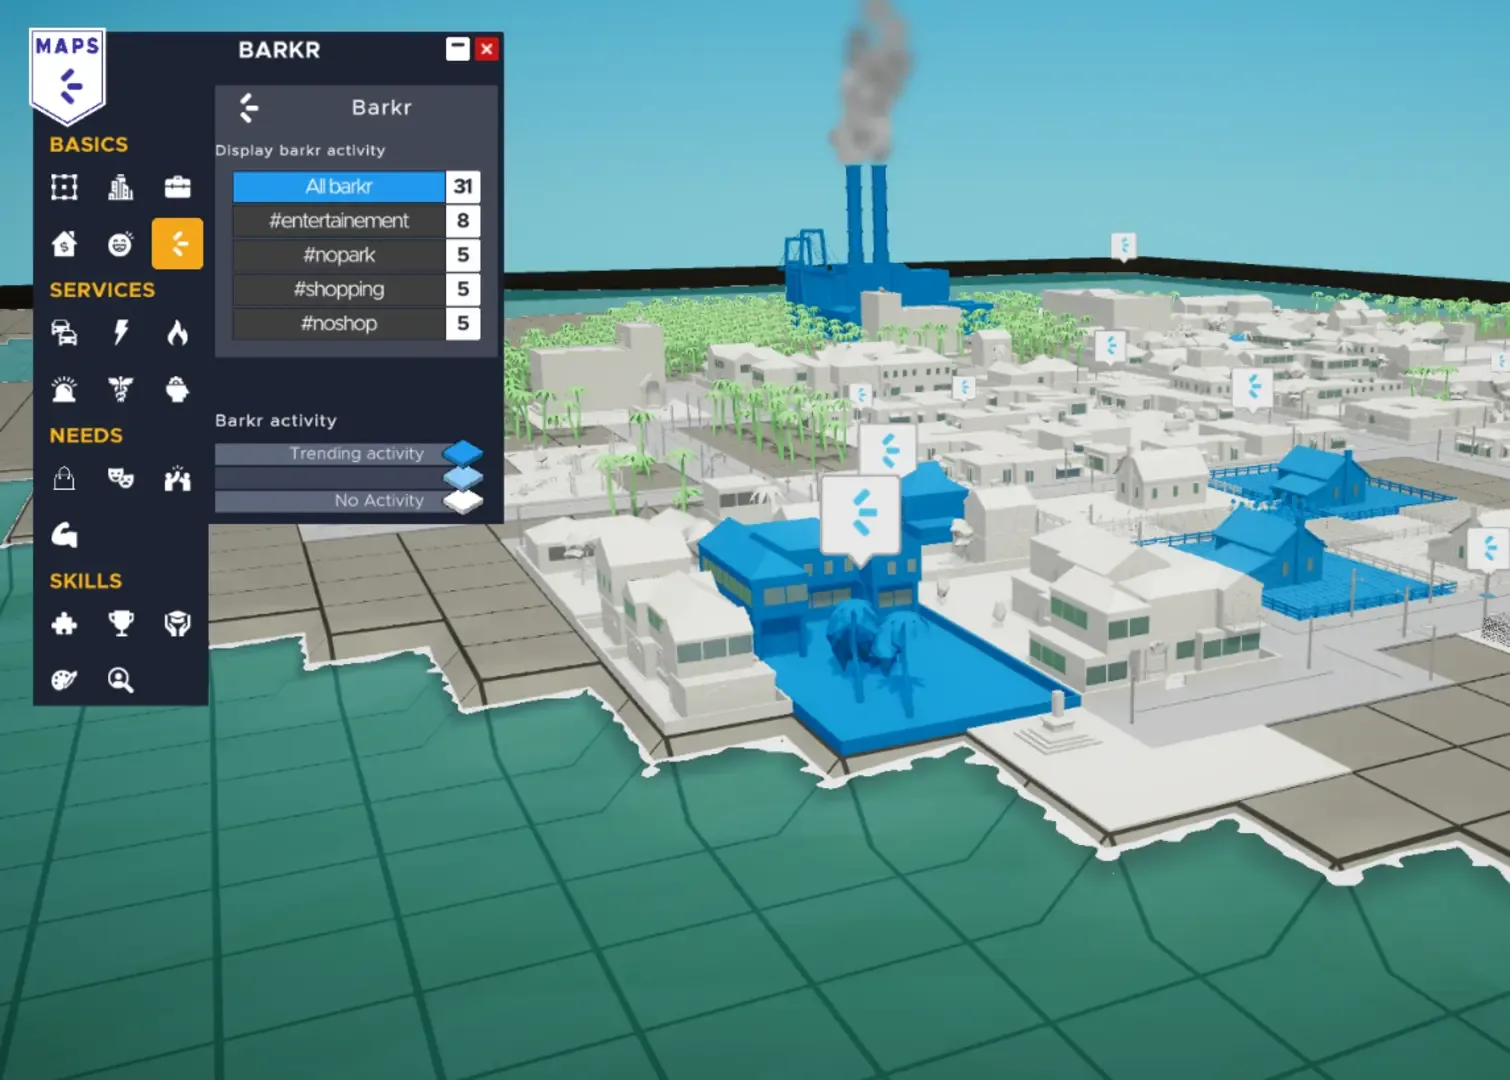
Task: Open the traffic map with cars icon
Action: 64,333
